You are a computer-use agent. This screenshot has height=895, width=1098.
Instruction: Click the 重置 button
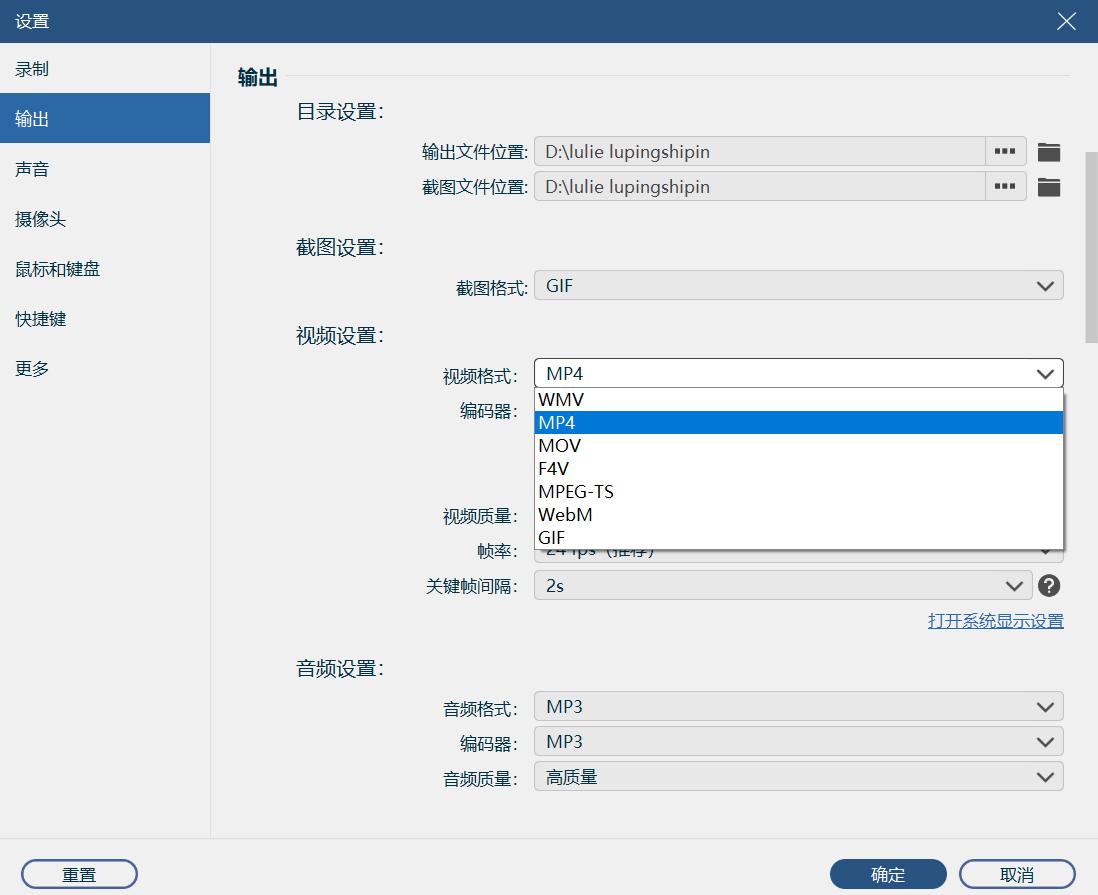coord(79,873)
